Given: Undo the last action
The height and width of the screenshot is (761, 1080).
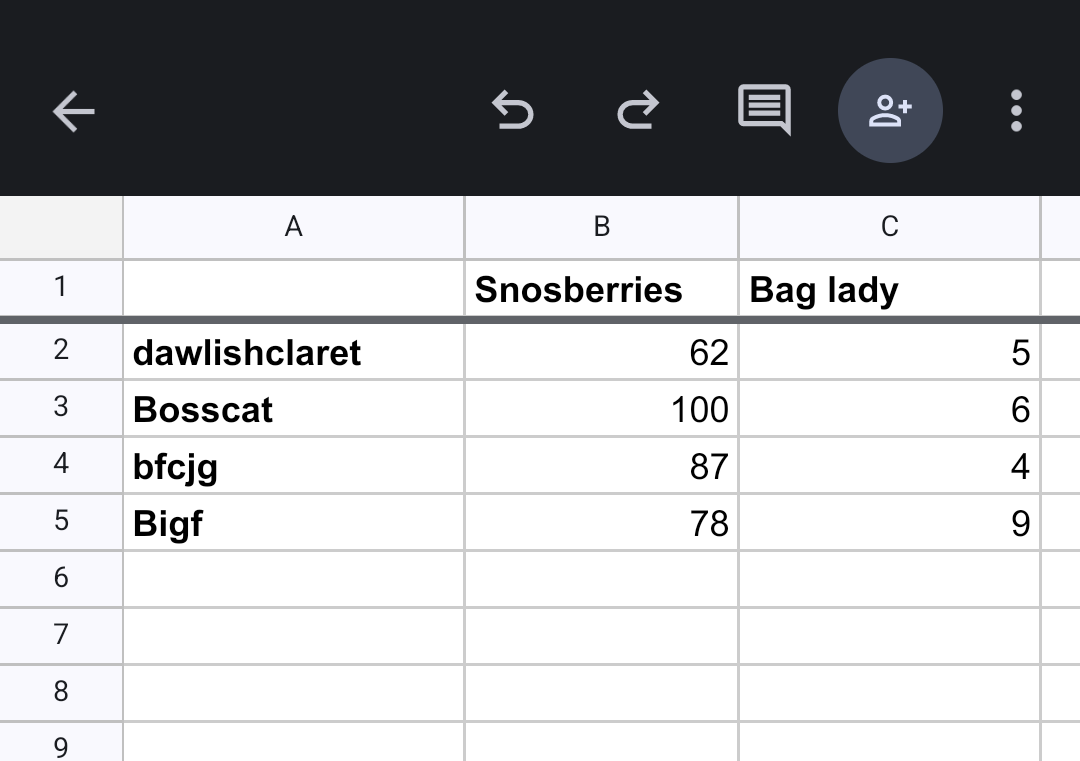Looking at the screenshot, I should click(513, 110).
